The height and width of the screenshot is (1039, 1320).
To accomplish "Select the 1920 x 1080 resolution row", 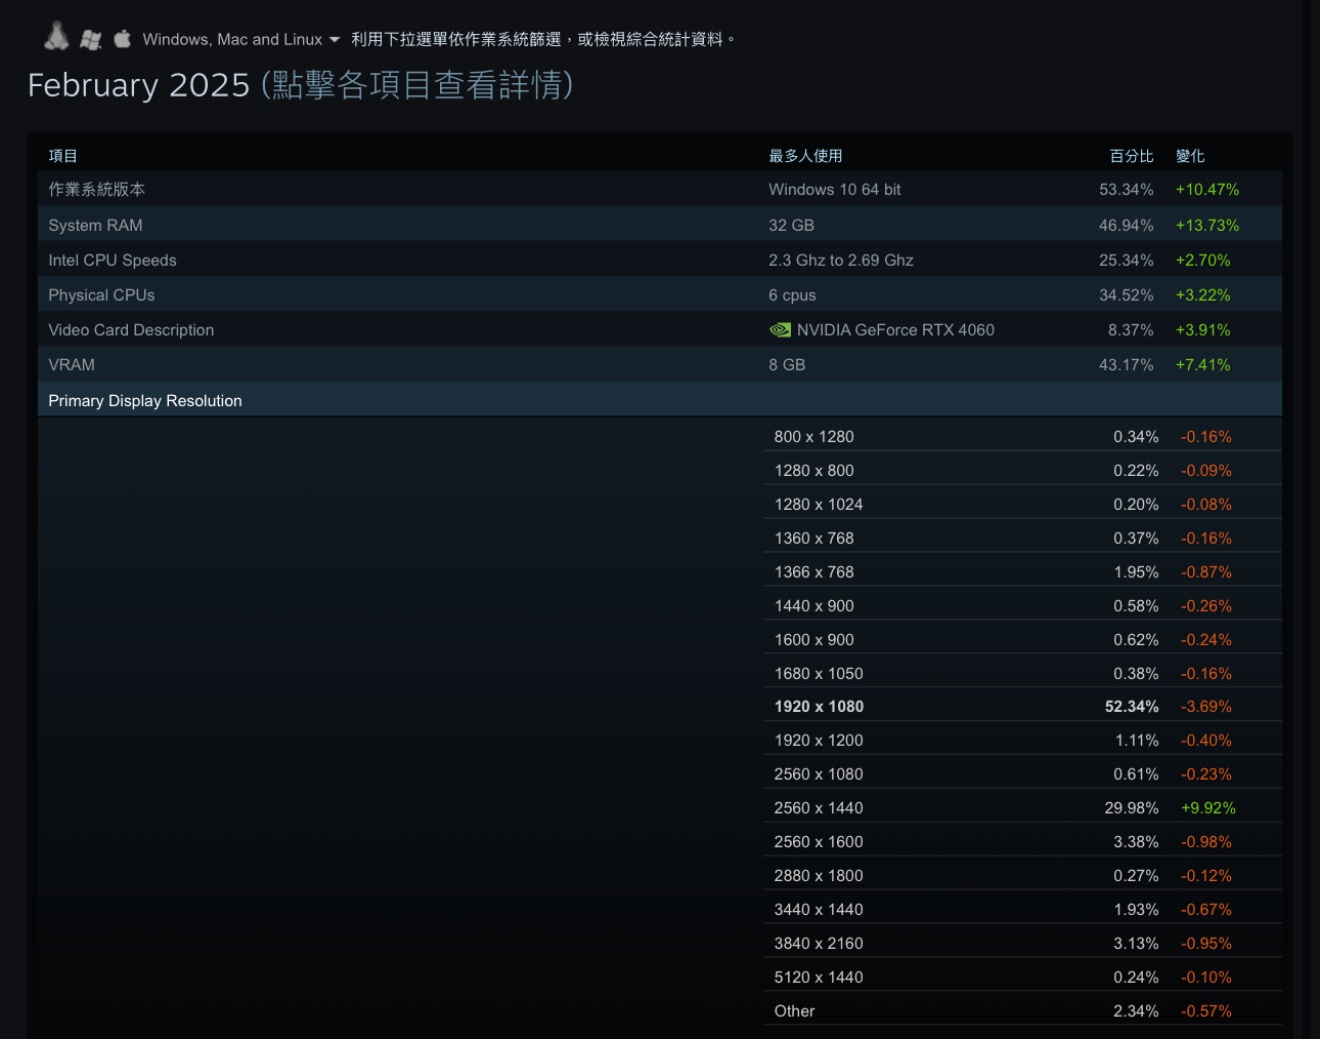I will [818, 706].
